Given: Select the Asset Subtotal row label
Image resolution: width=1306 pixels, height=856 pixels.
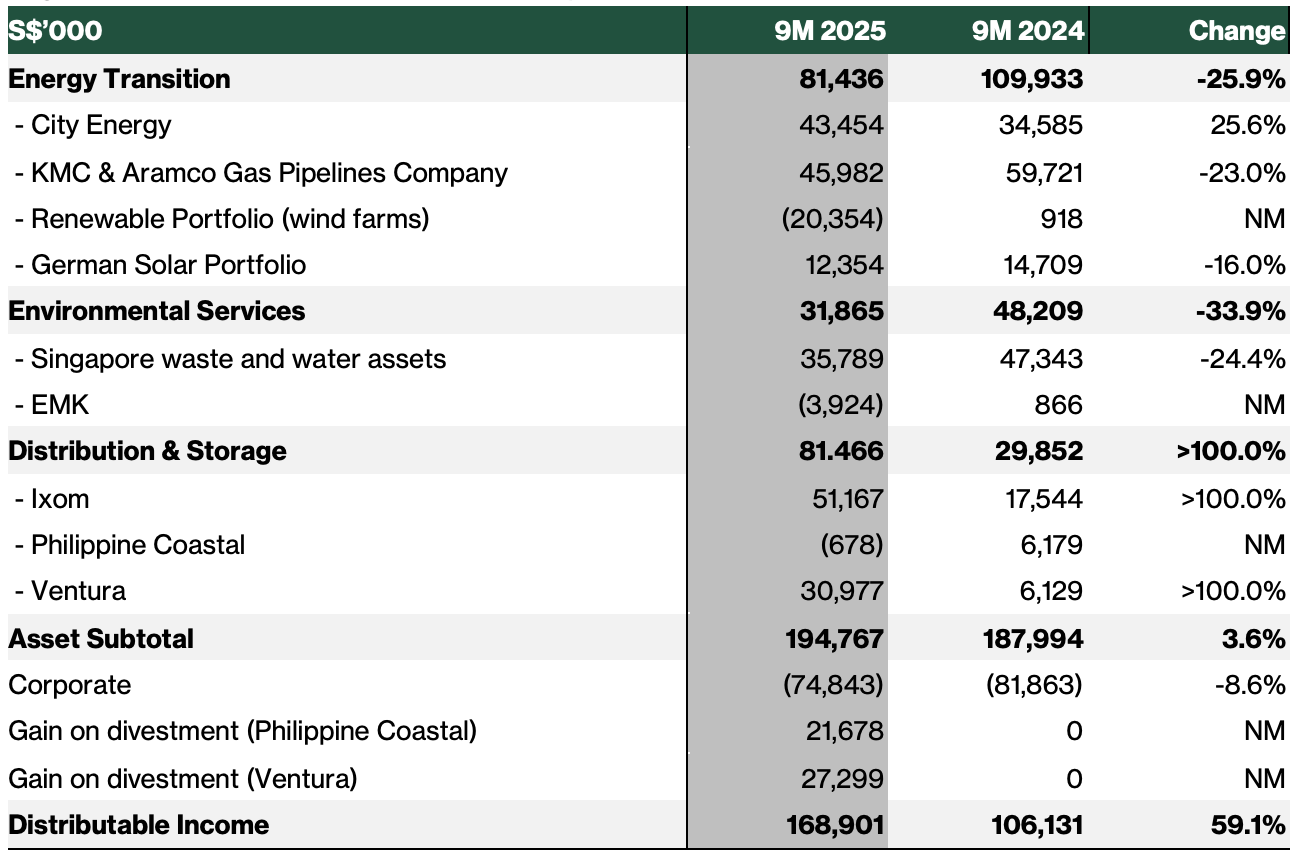Looking at the screenshot, I should [x=101, y=638].
